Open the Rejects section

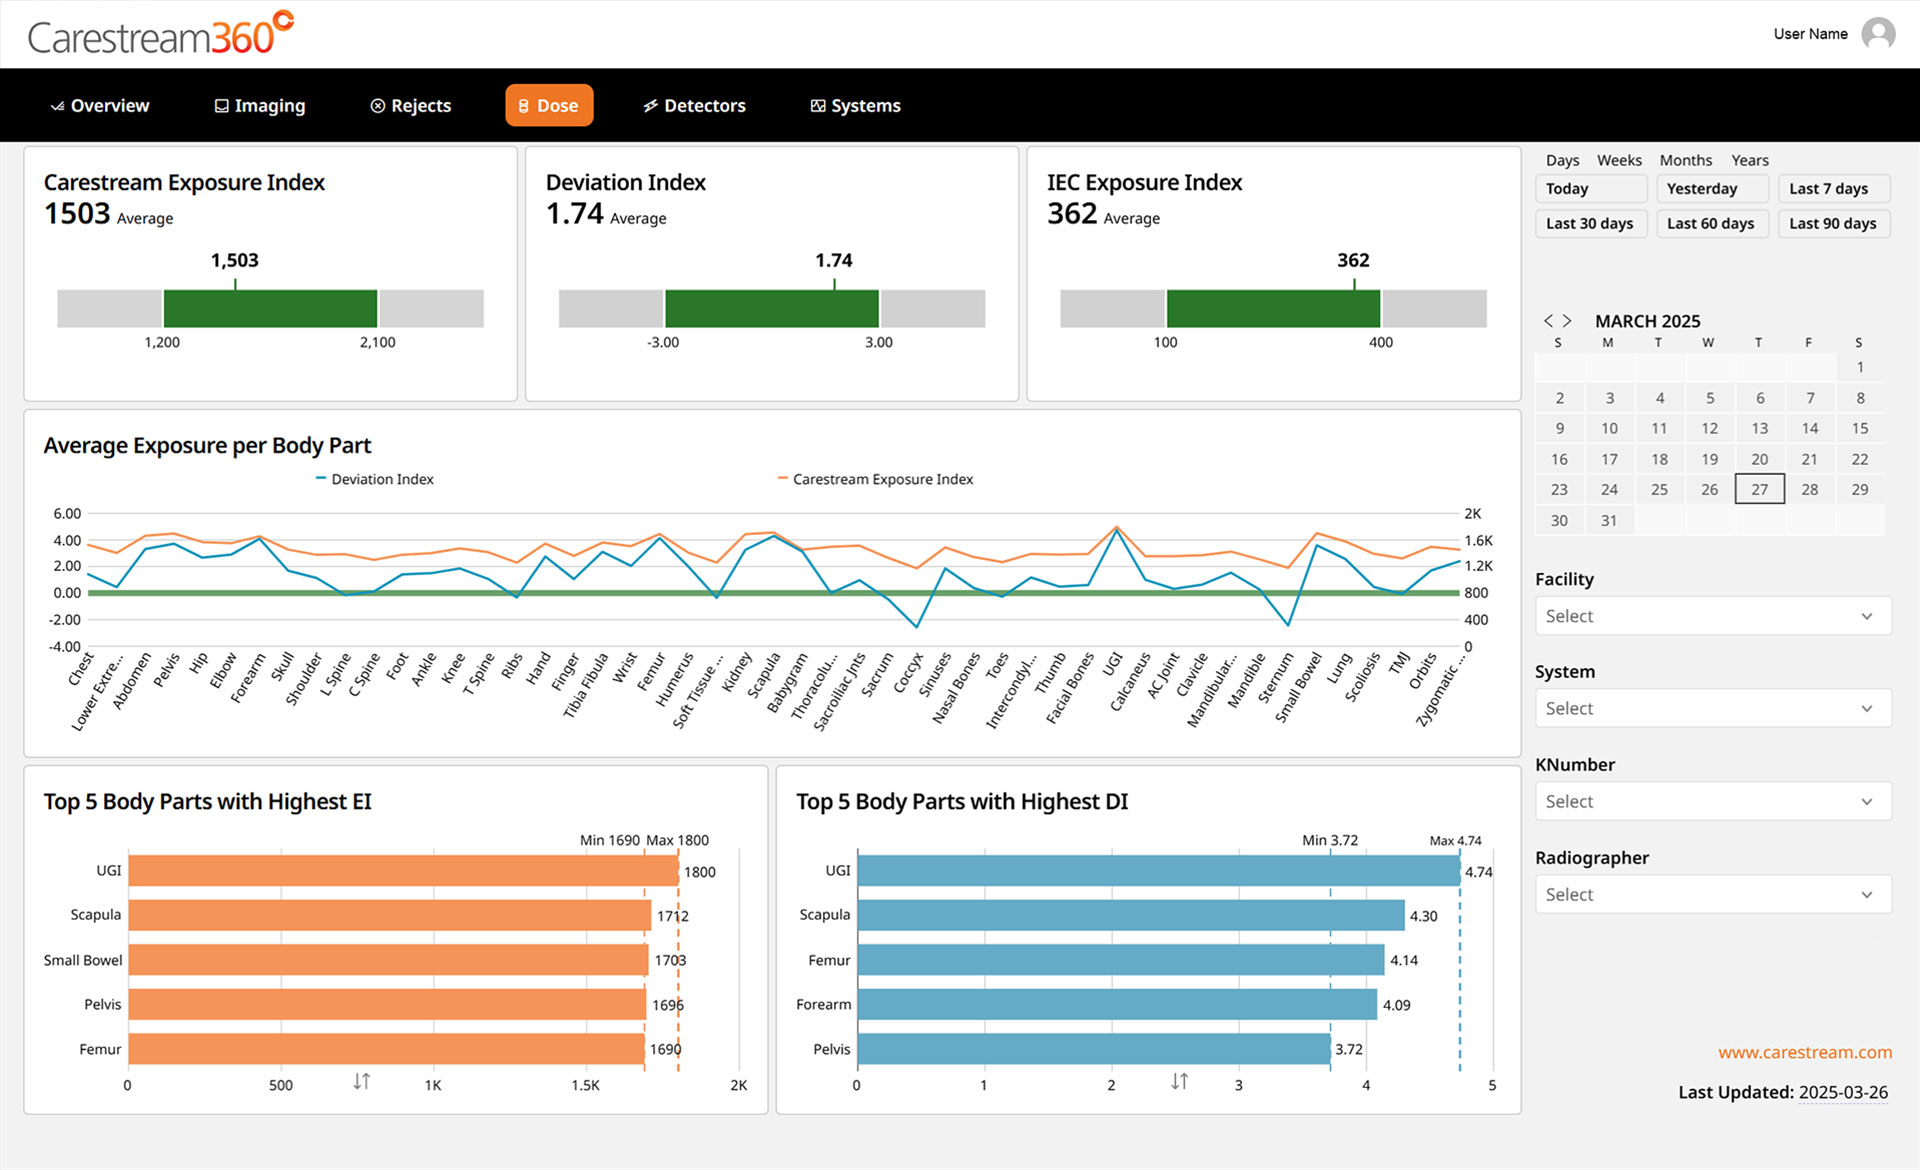coord(411,106)
